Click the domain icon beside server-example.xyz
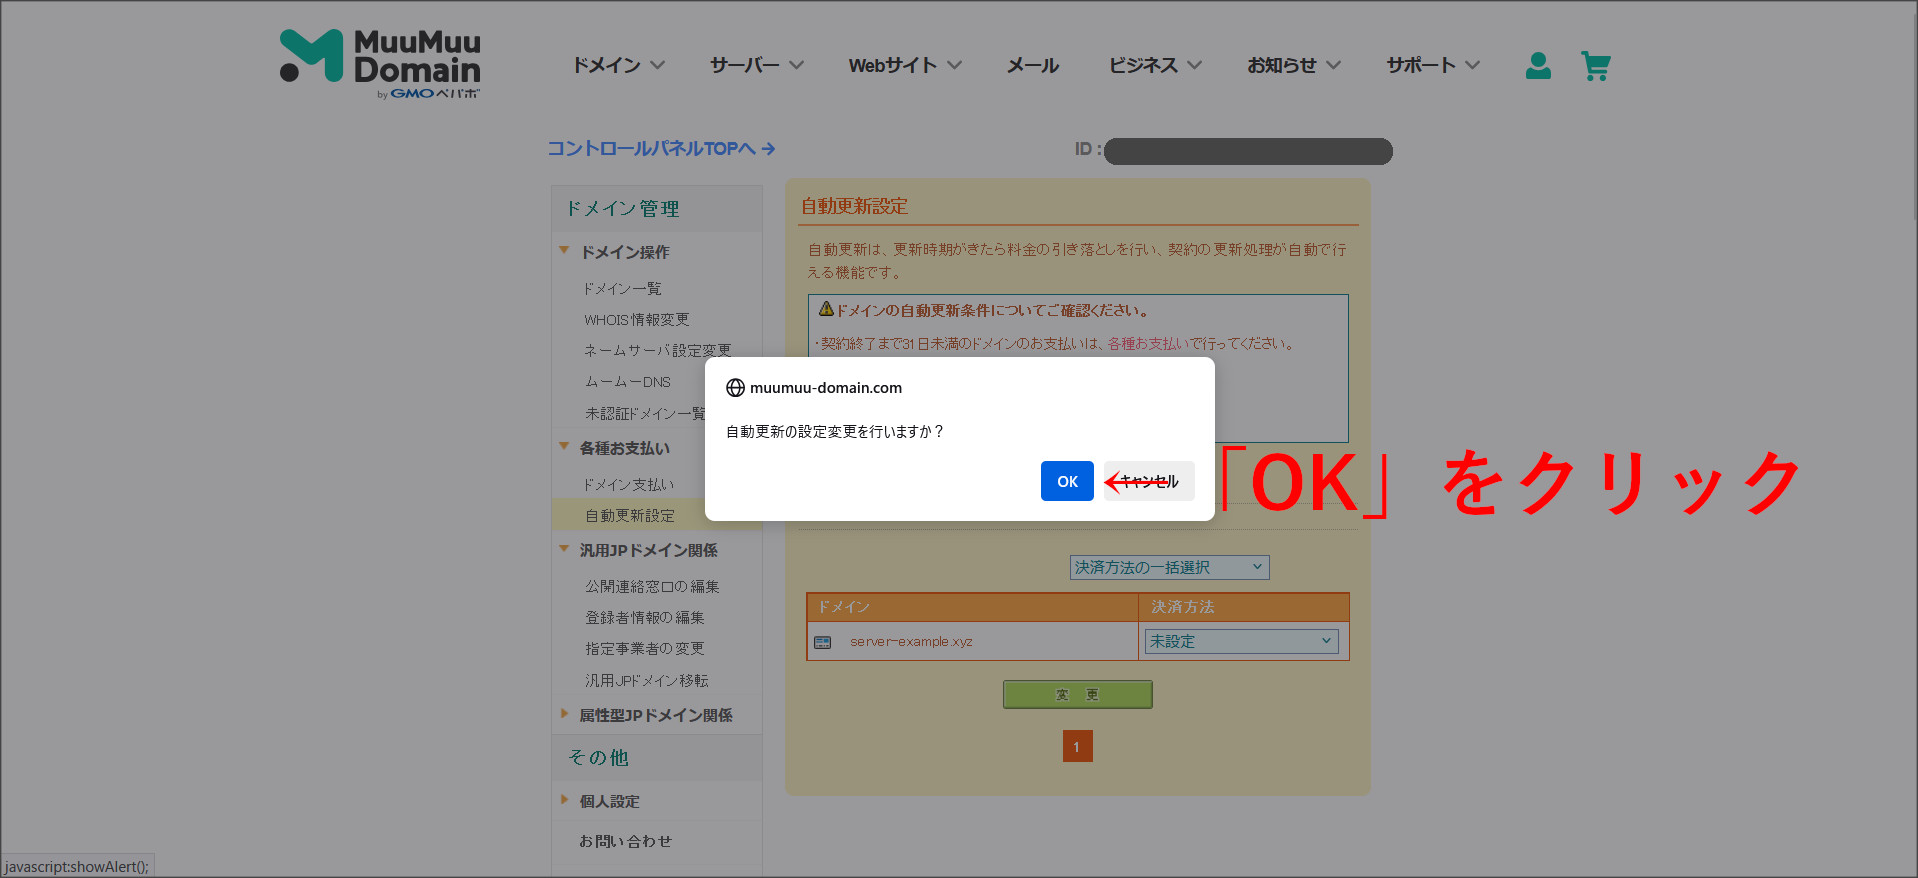Screen dimensions: 1918x878 coord(823,642)
